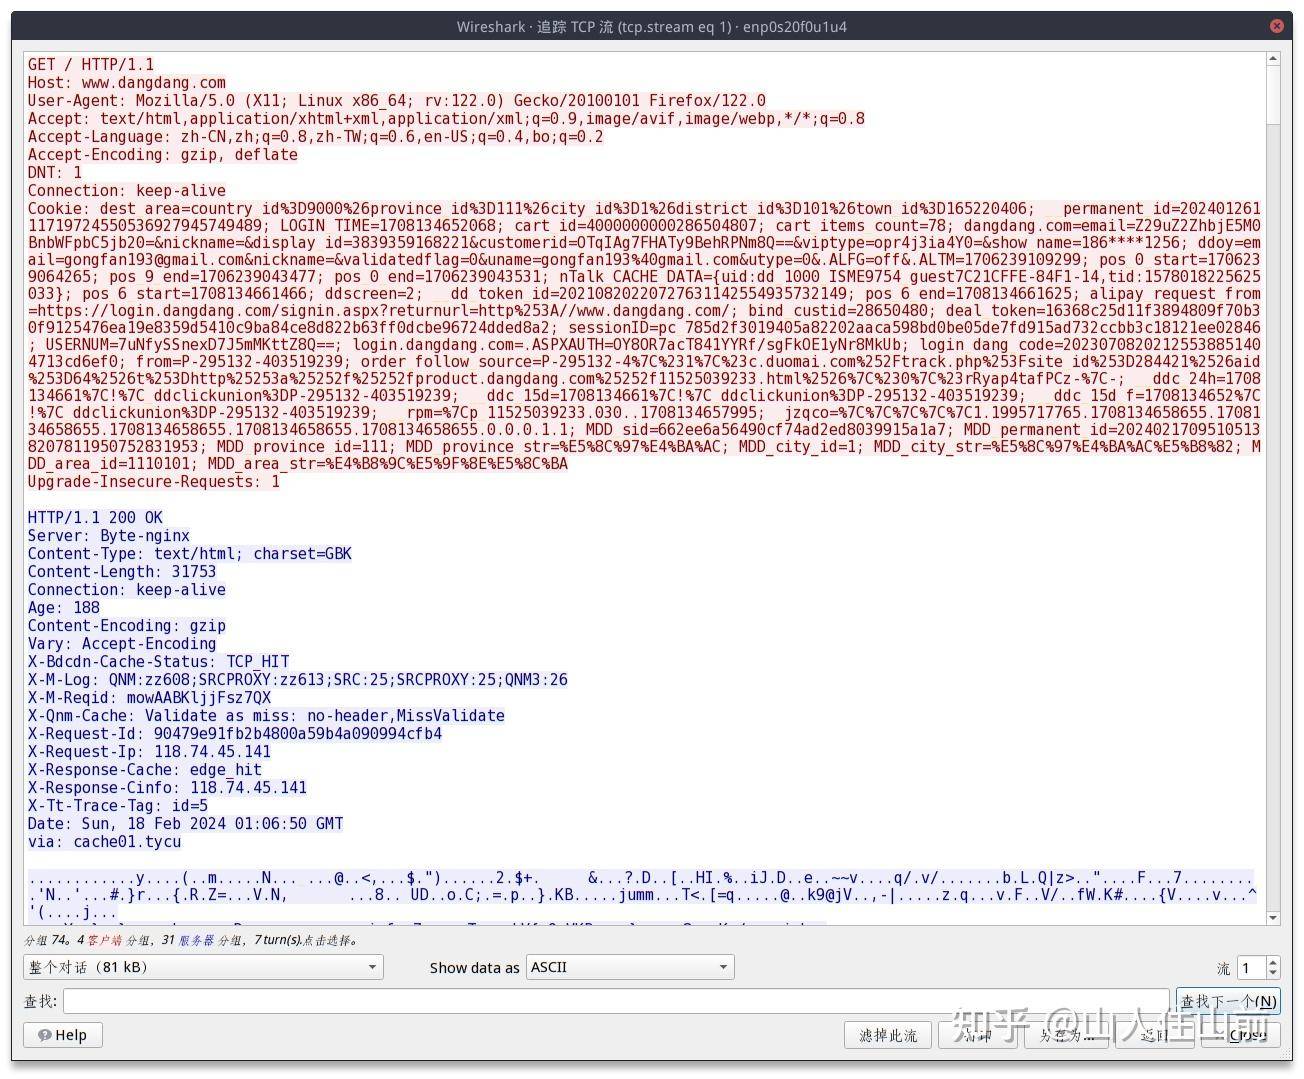Click the 'Content-Encoding: gzip' line
This screenshot has width=1304, height=1079.
tap(127, 626)
